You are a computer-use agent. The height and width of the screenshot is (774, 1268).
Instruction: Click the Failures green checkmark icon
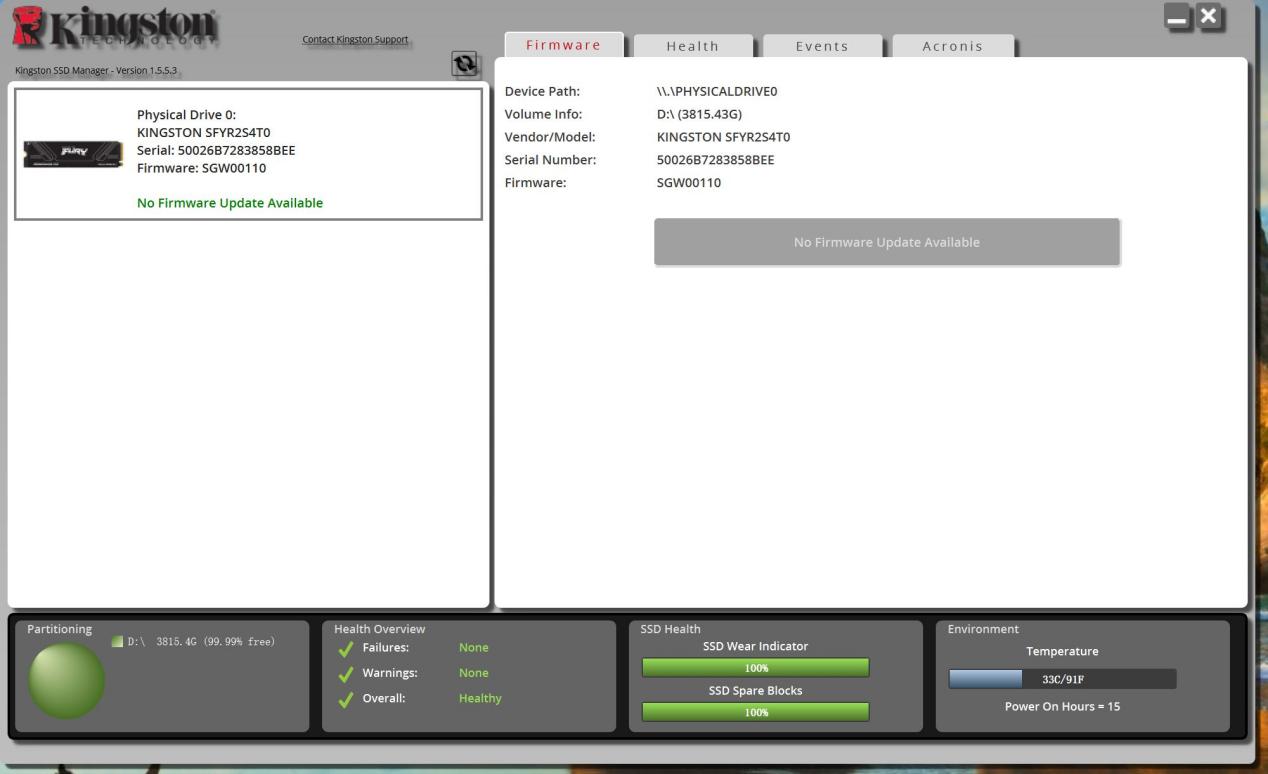[346, 648]
